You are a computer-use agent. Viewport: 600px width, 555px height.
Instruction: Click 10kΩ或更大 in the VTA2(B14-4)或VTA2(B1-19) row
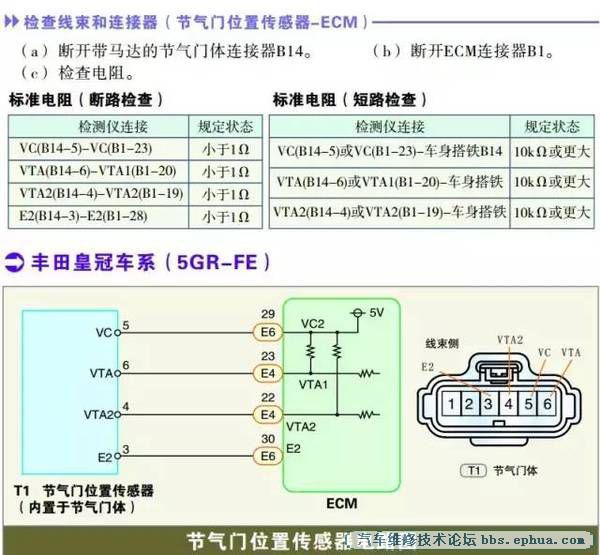point(551,212)
